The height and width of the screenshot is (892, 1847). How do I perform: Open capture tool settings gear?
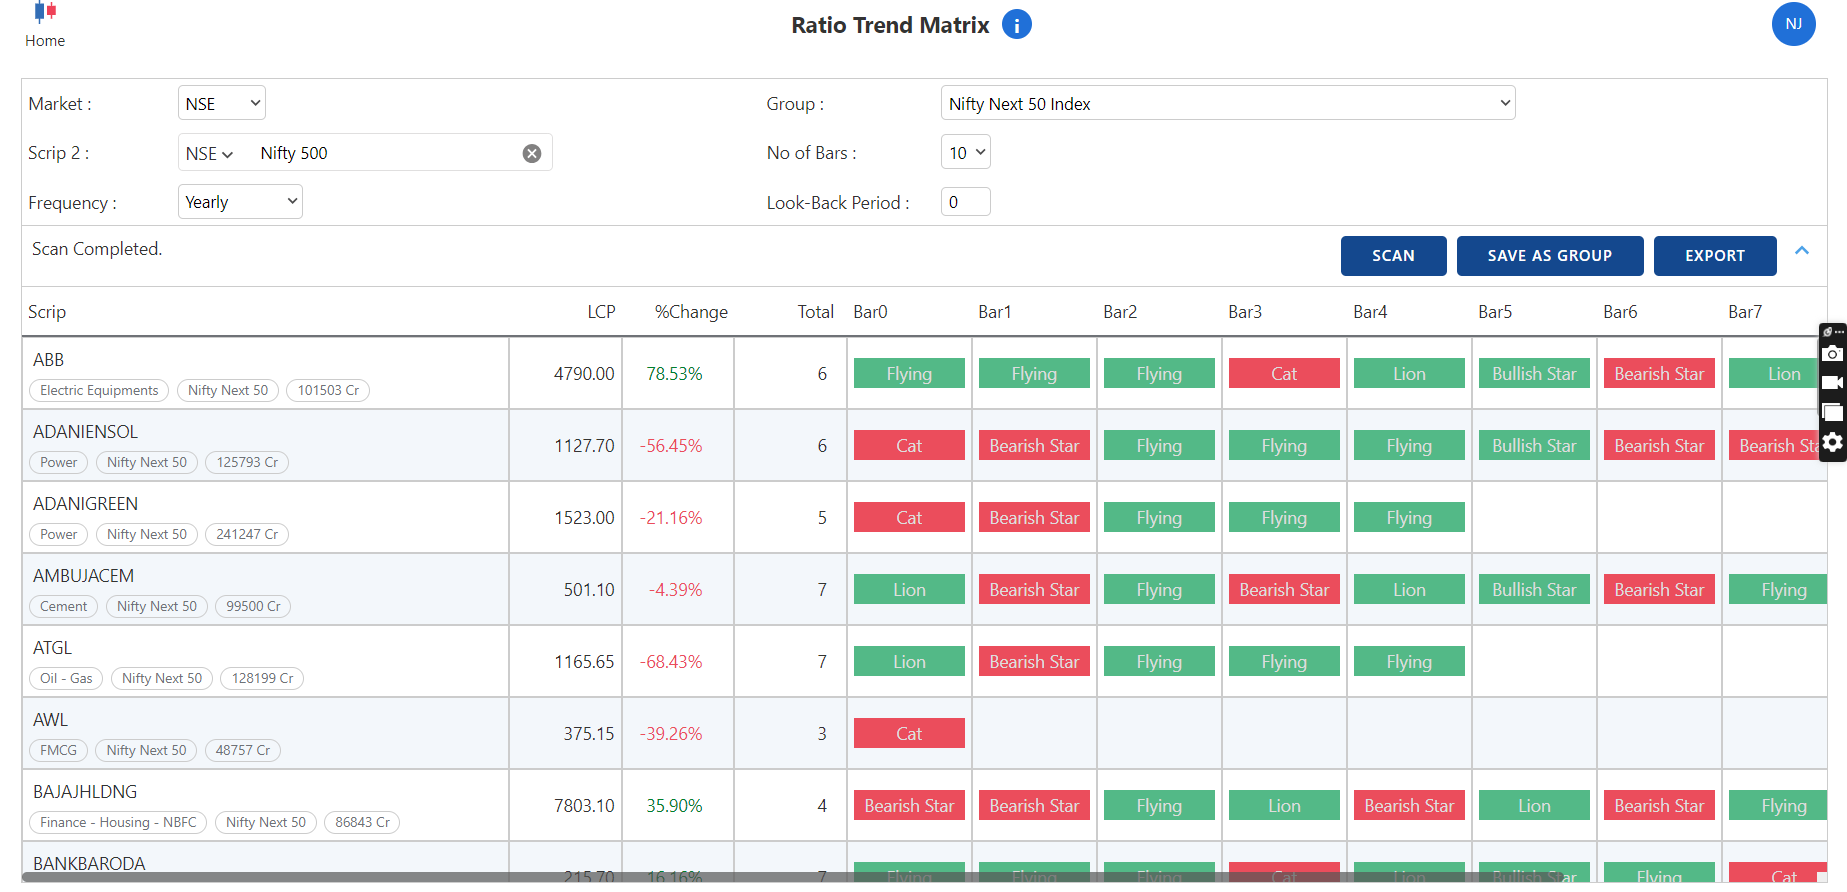[x=1832, y=442]
